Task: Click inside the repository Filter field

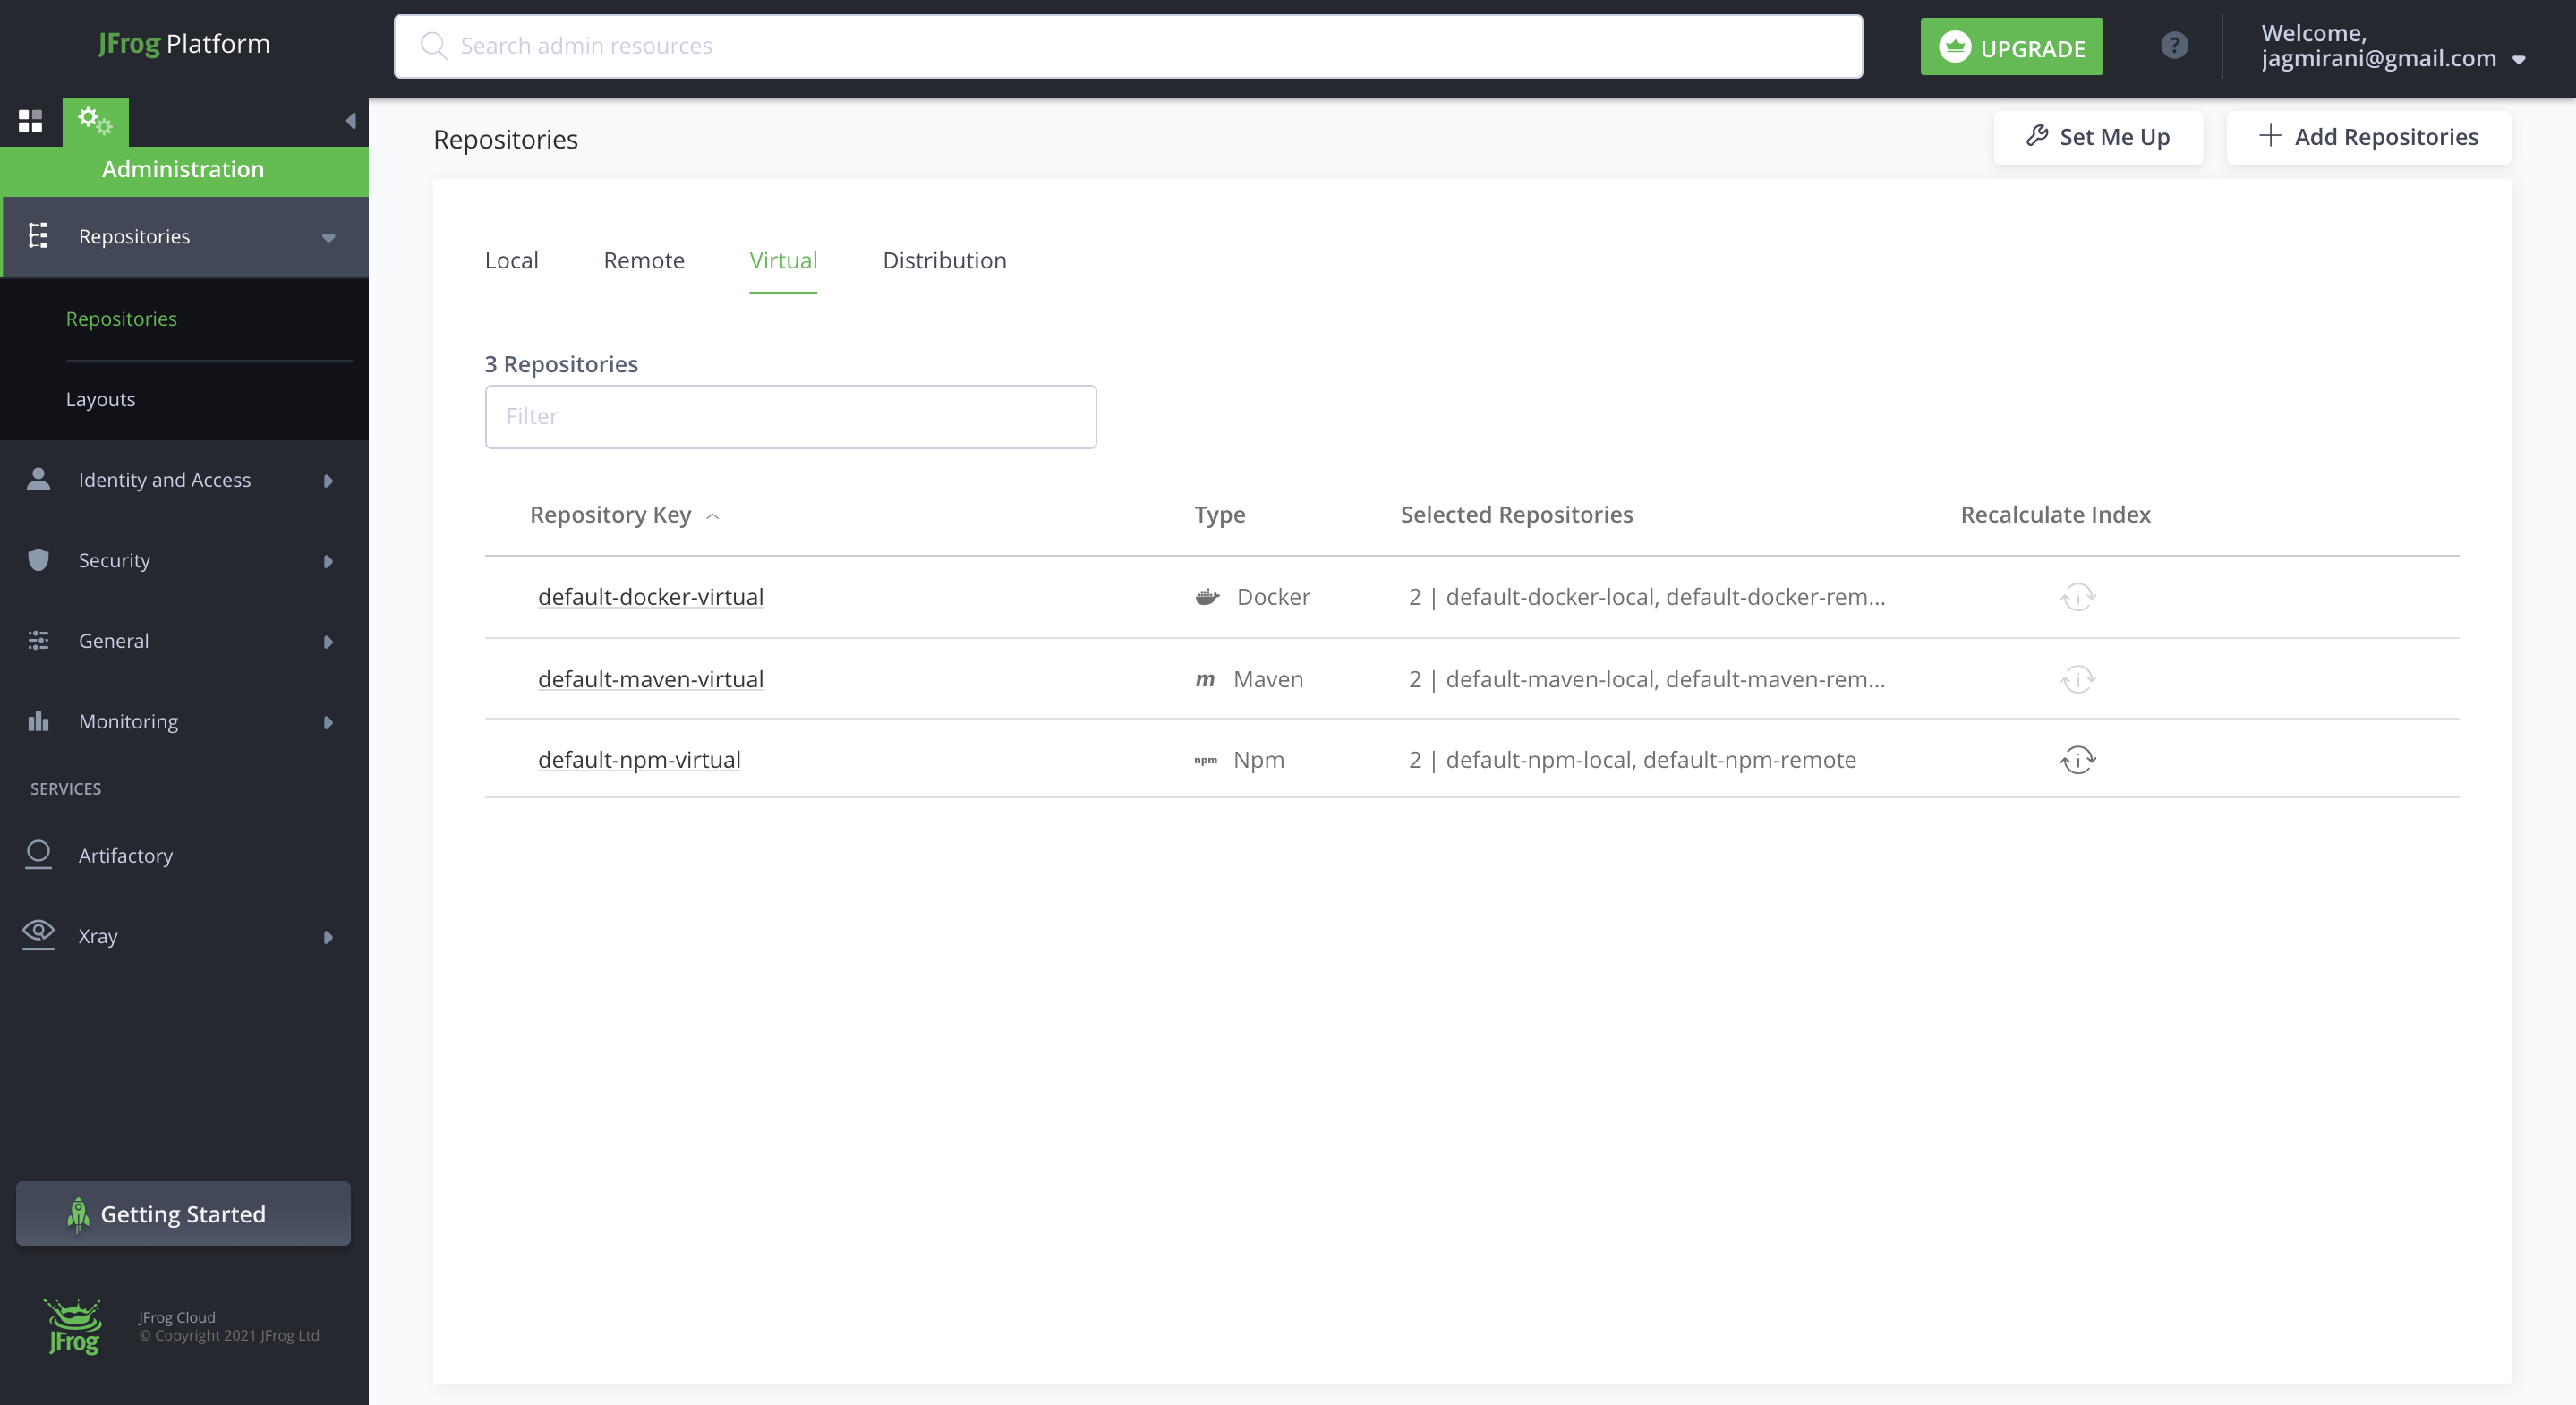Action: click(x=790, y=417)
